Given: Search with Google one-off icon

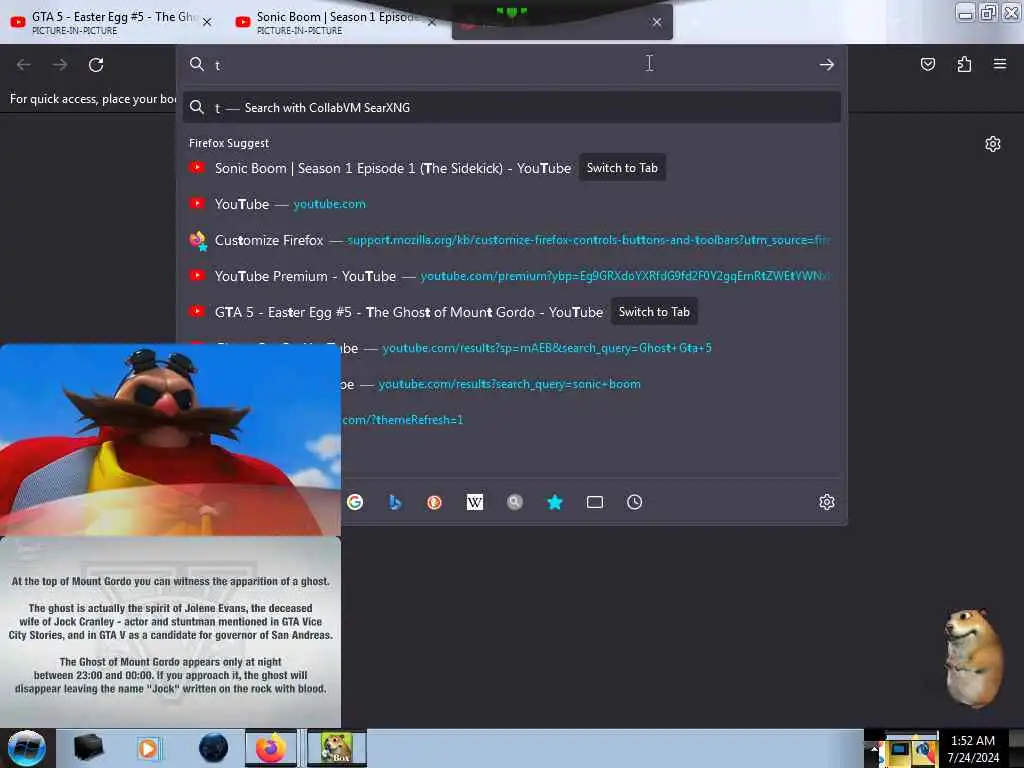Looking at the screenshot, I should click(355, 502).
